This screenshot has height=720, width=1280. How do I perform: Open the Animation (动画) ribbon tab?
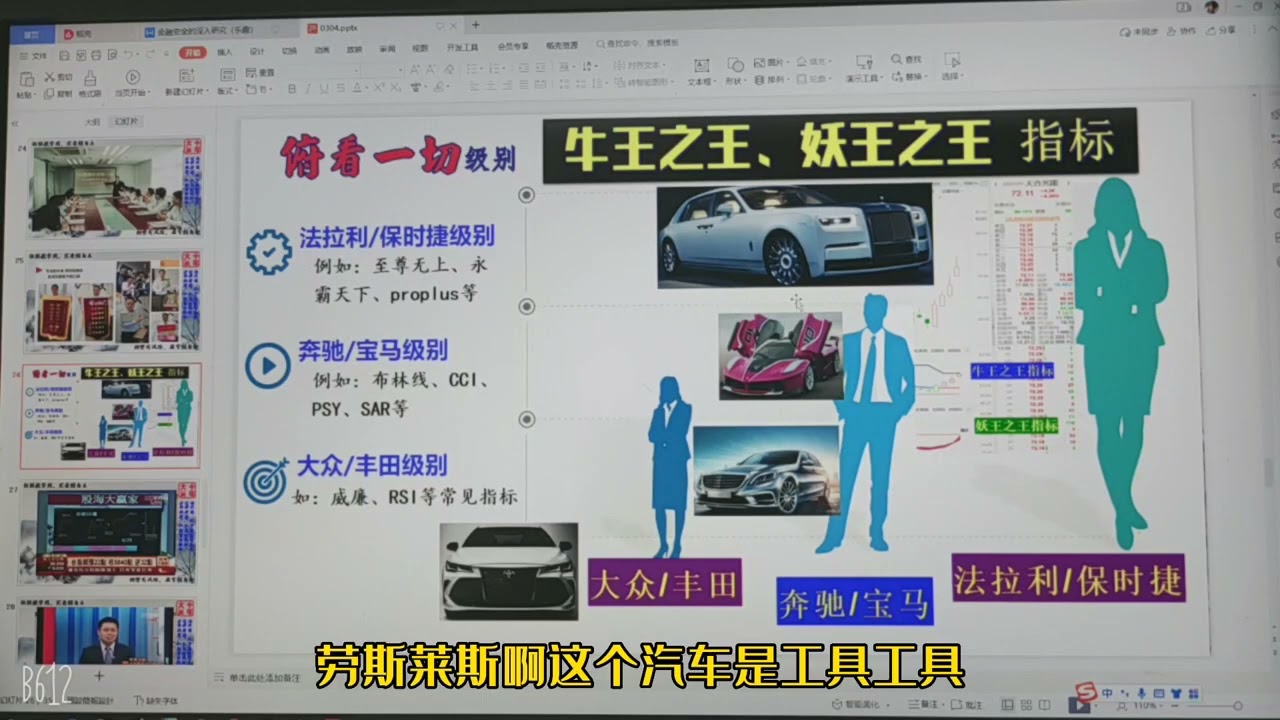click(x=321, y=49)
